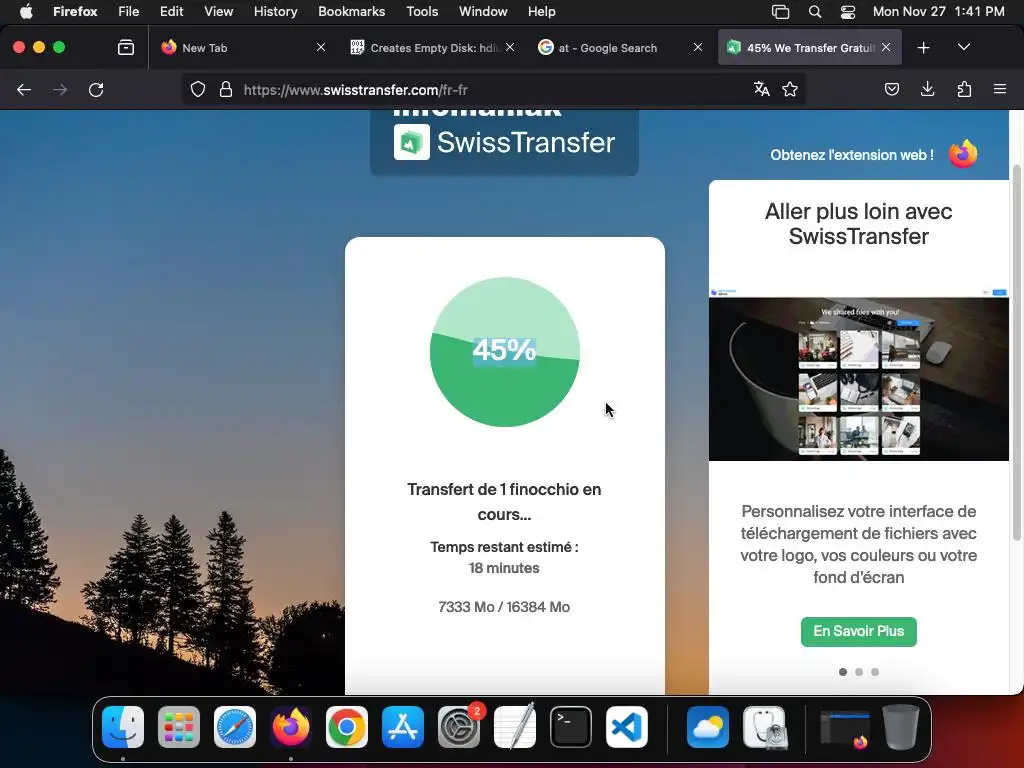Screen dimensions: 1024x768
Task: Launch Google Chrome from the Dock
Action: (347, 727)
